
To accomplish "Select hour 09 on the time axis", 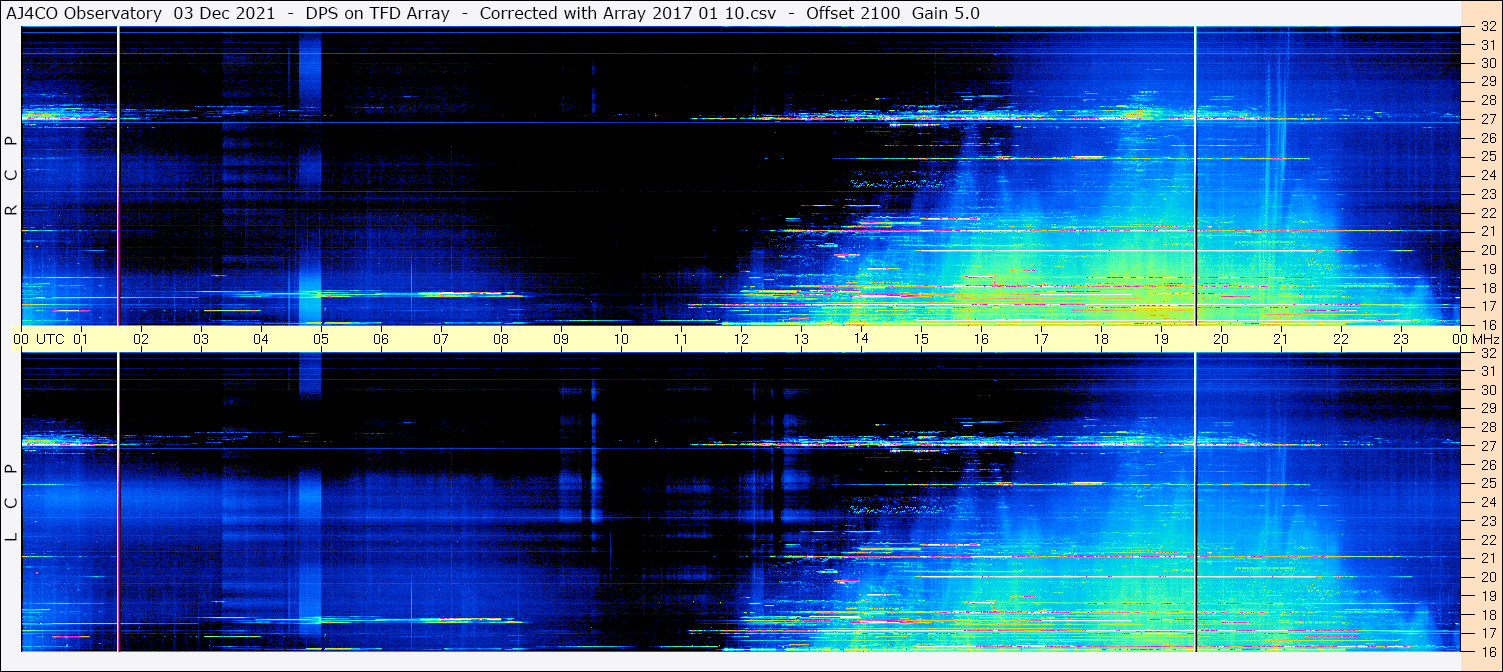I will click(x=561, y=339).
